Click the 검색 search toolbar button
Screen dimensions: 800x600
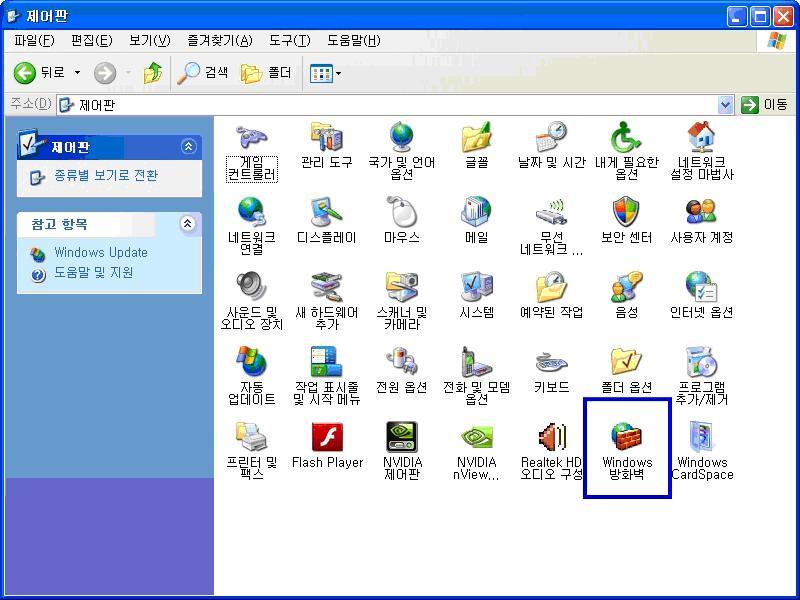coord(203,73)
